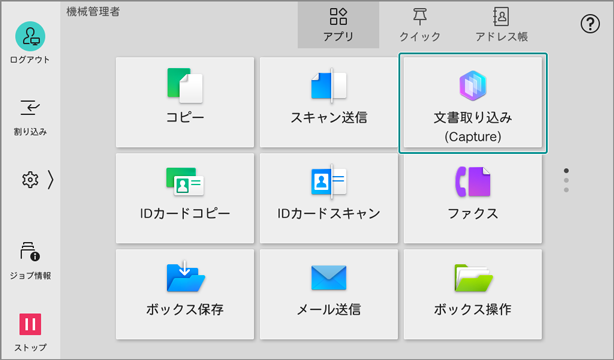
Task: Tap the ログアウト user icon
Action: click(30, 36)
